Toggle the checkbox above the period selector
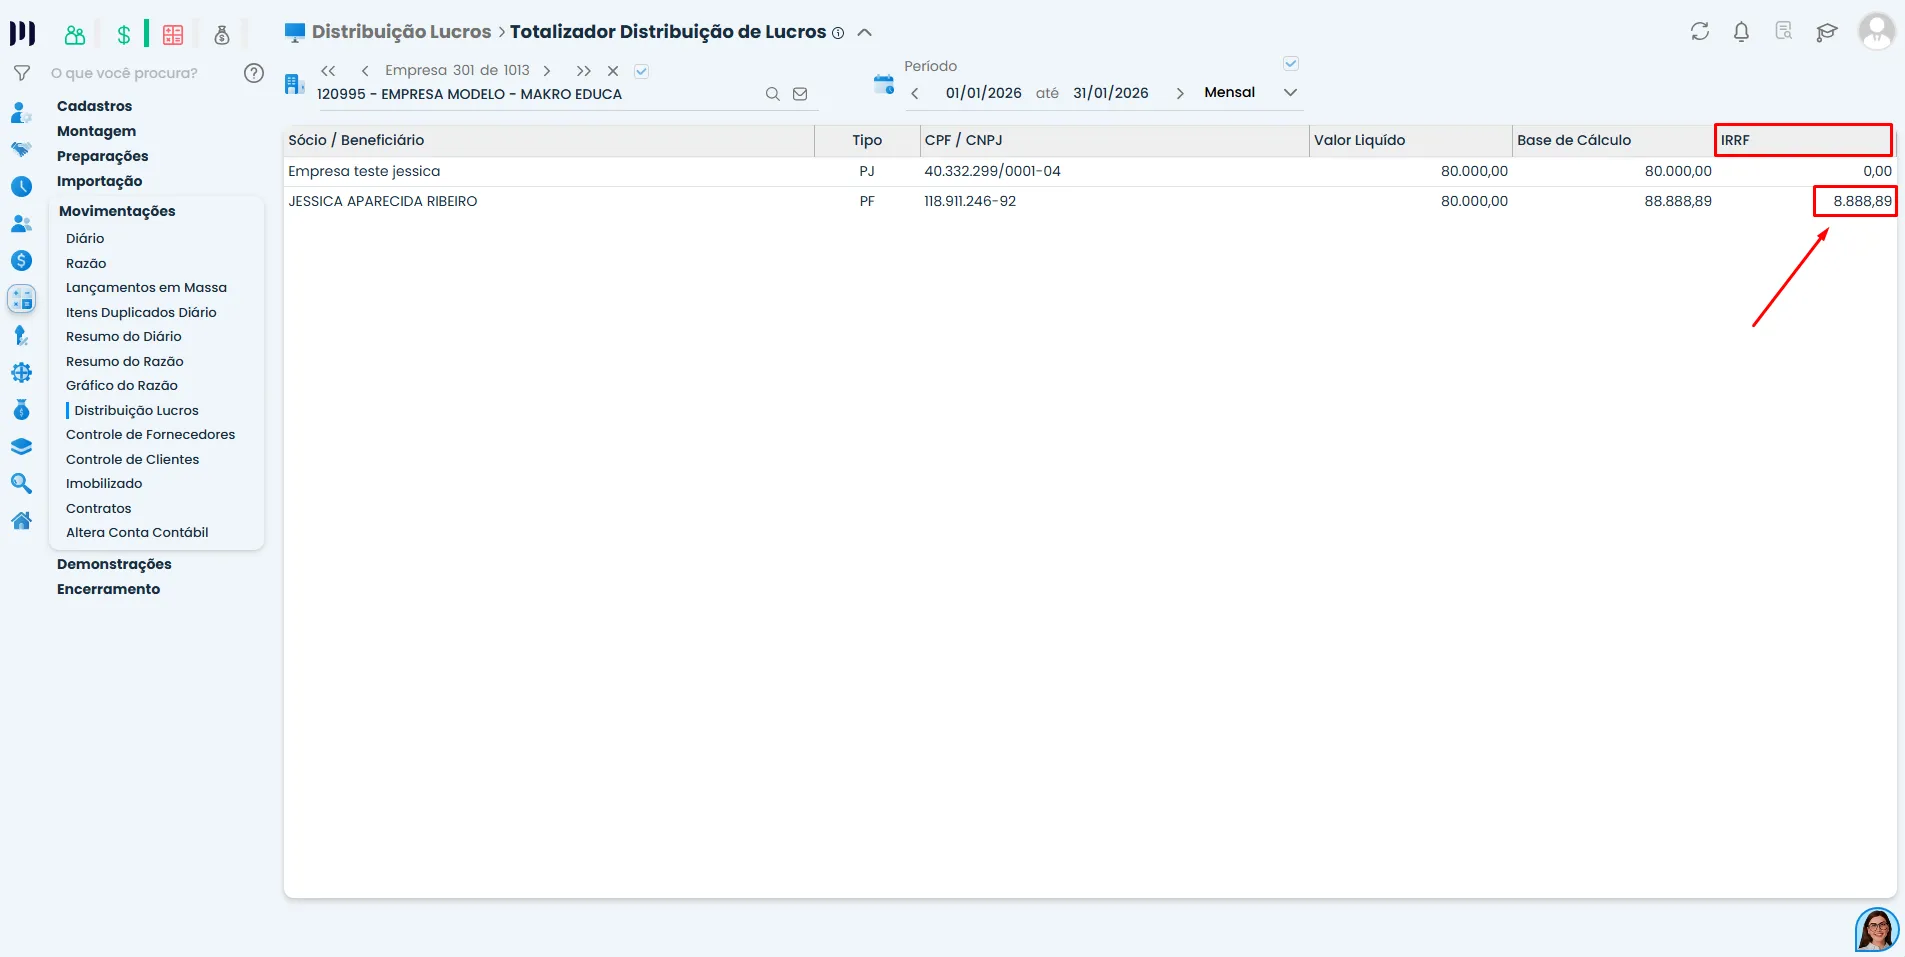 click(x=1291, y=64)
